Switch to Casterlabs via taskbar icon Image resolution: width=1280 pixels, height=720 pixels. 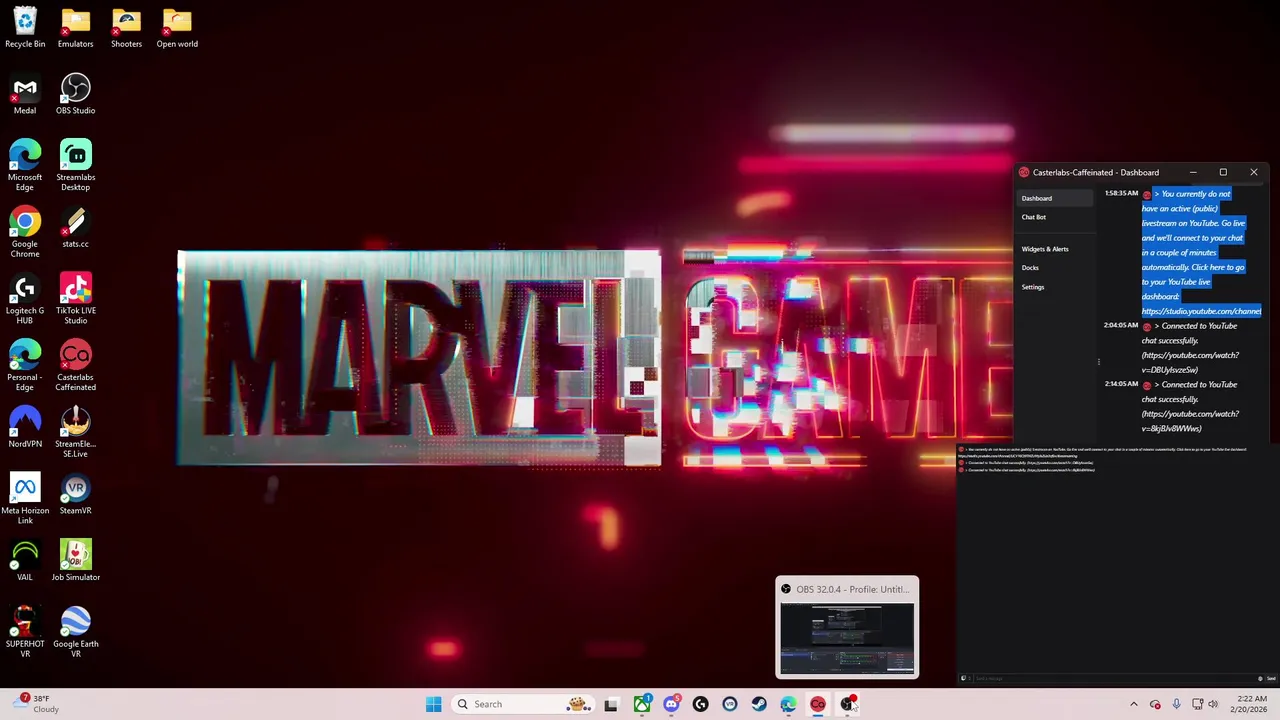tap(818, 704)
